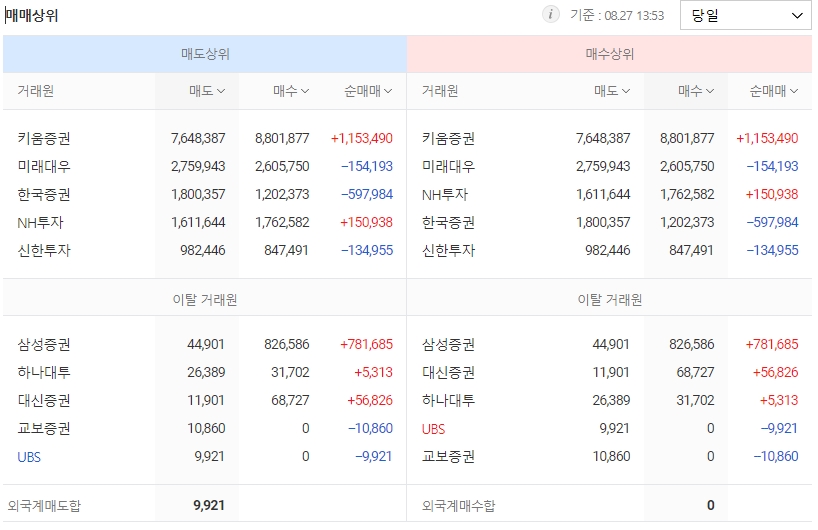Click 대신증권 in right 이탈 거래원 list
This screenshot has width=818, height=530.
point(448,372)
